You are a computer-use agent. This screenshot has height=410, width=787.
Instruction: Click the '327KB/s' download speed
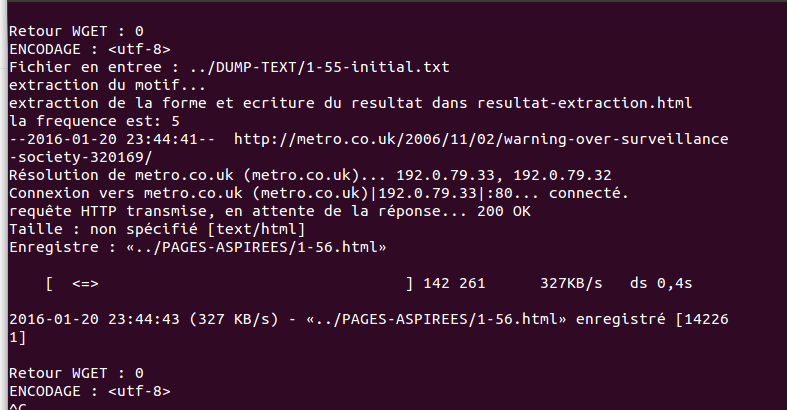pos(571,284)
